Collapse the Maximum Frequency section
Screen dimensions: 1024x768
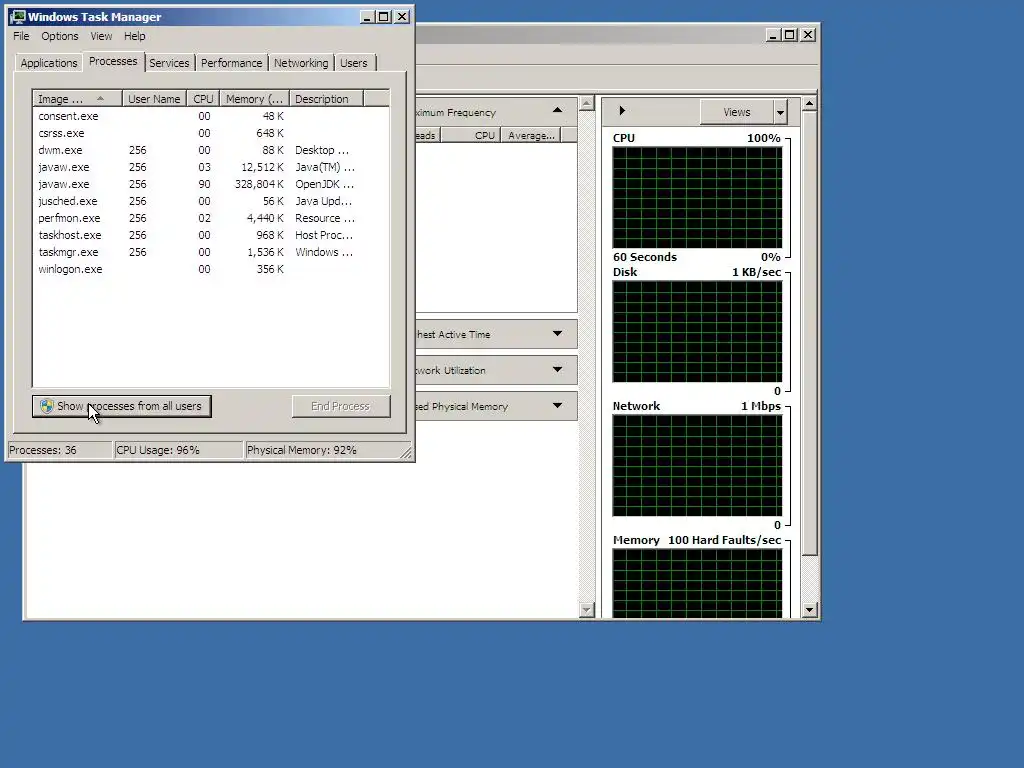point(557,111)
